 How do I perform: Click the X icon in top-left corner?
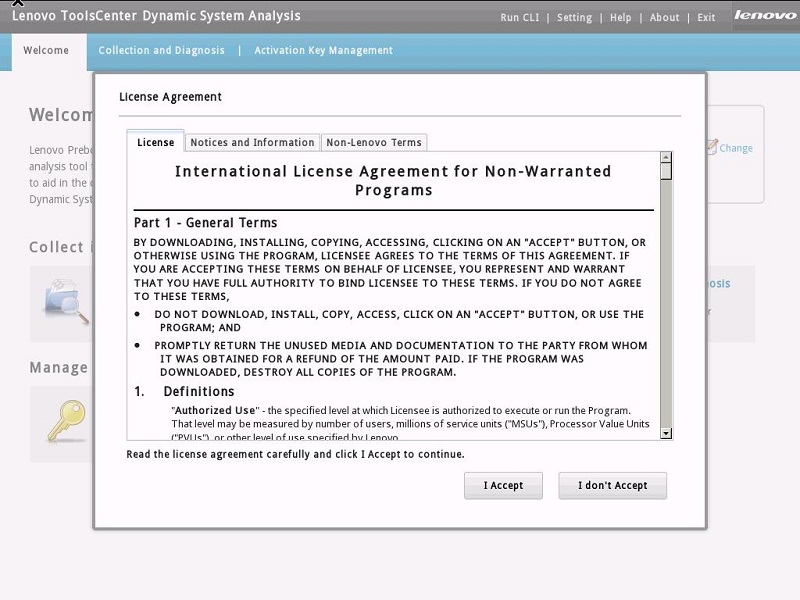[x=17, y=4]
